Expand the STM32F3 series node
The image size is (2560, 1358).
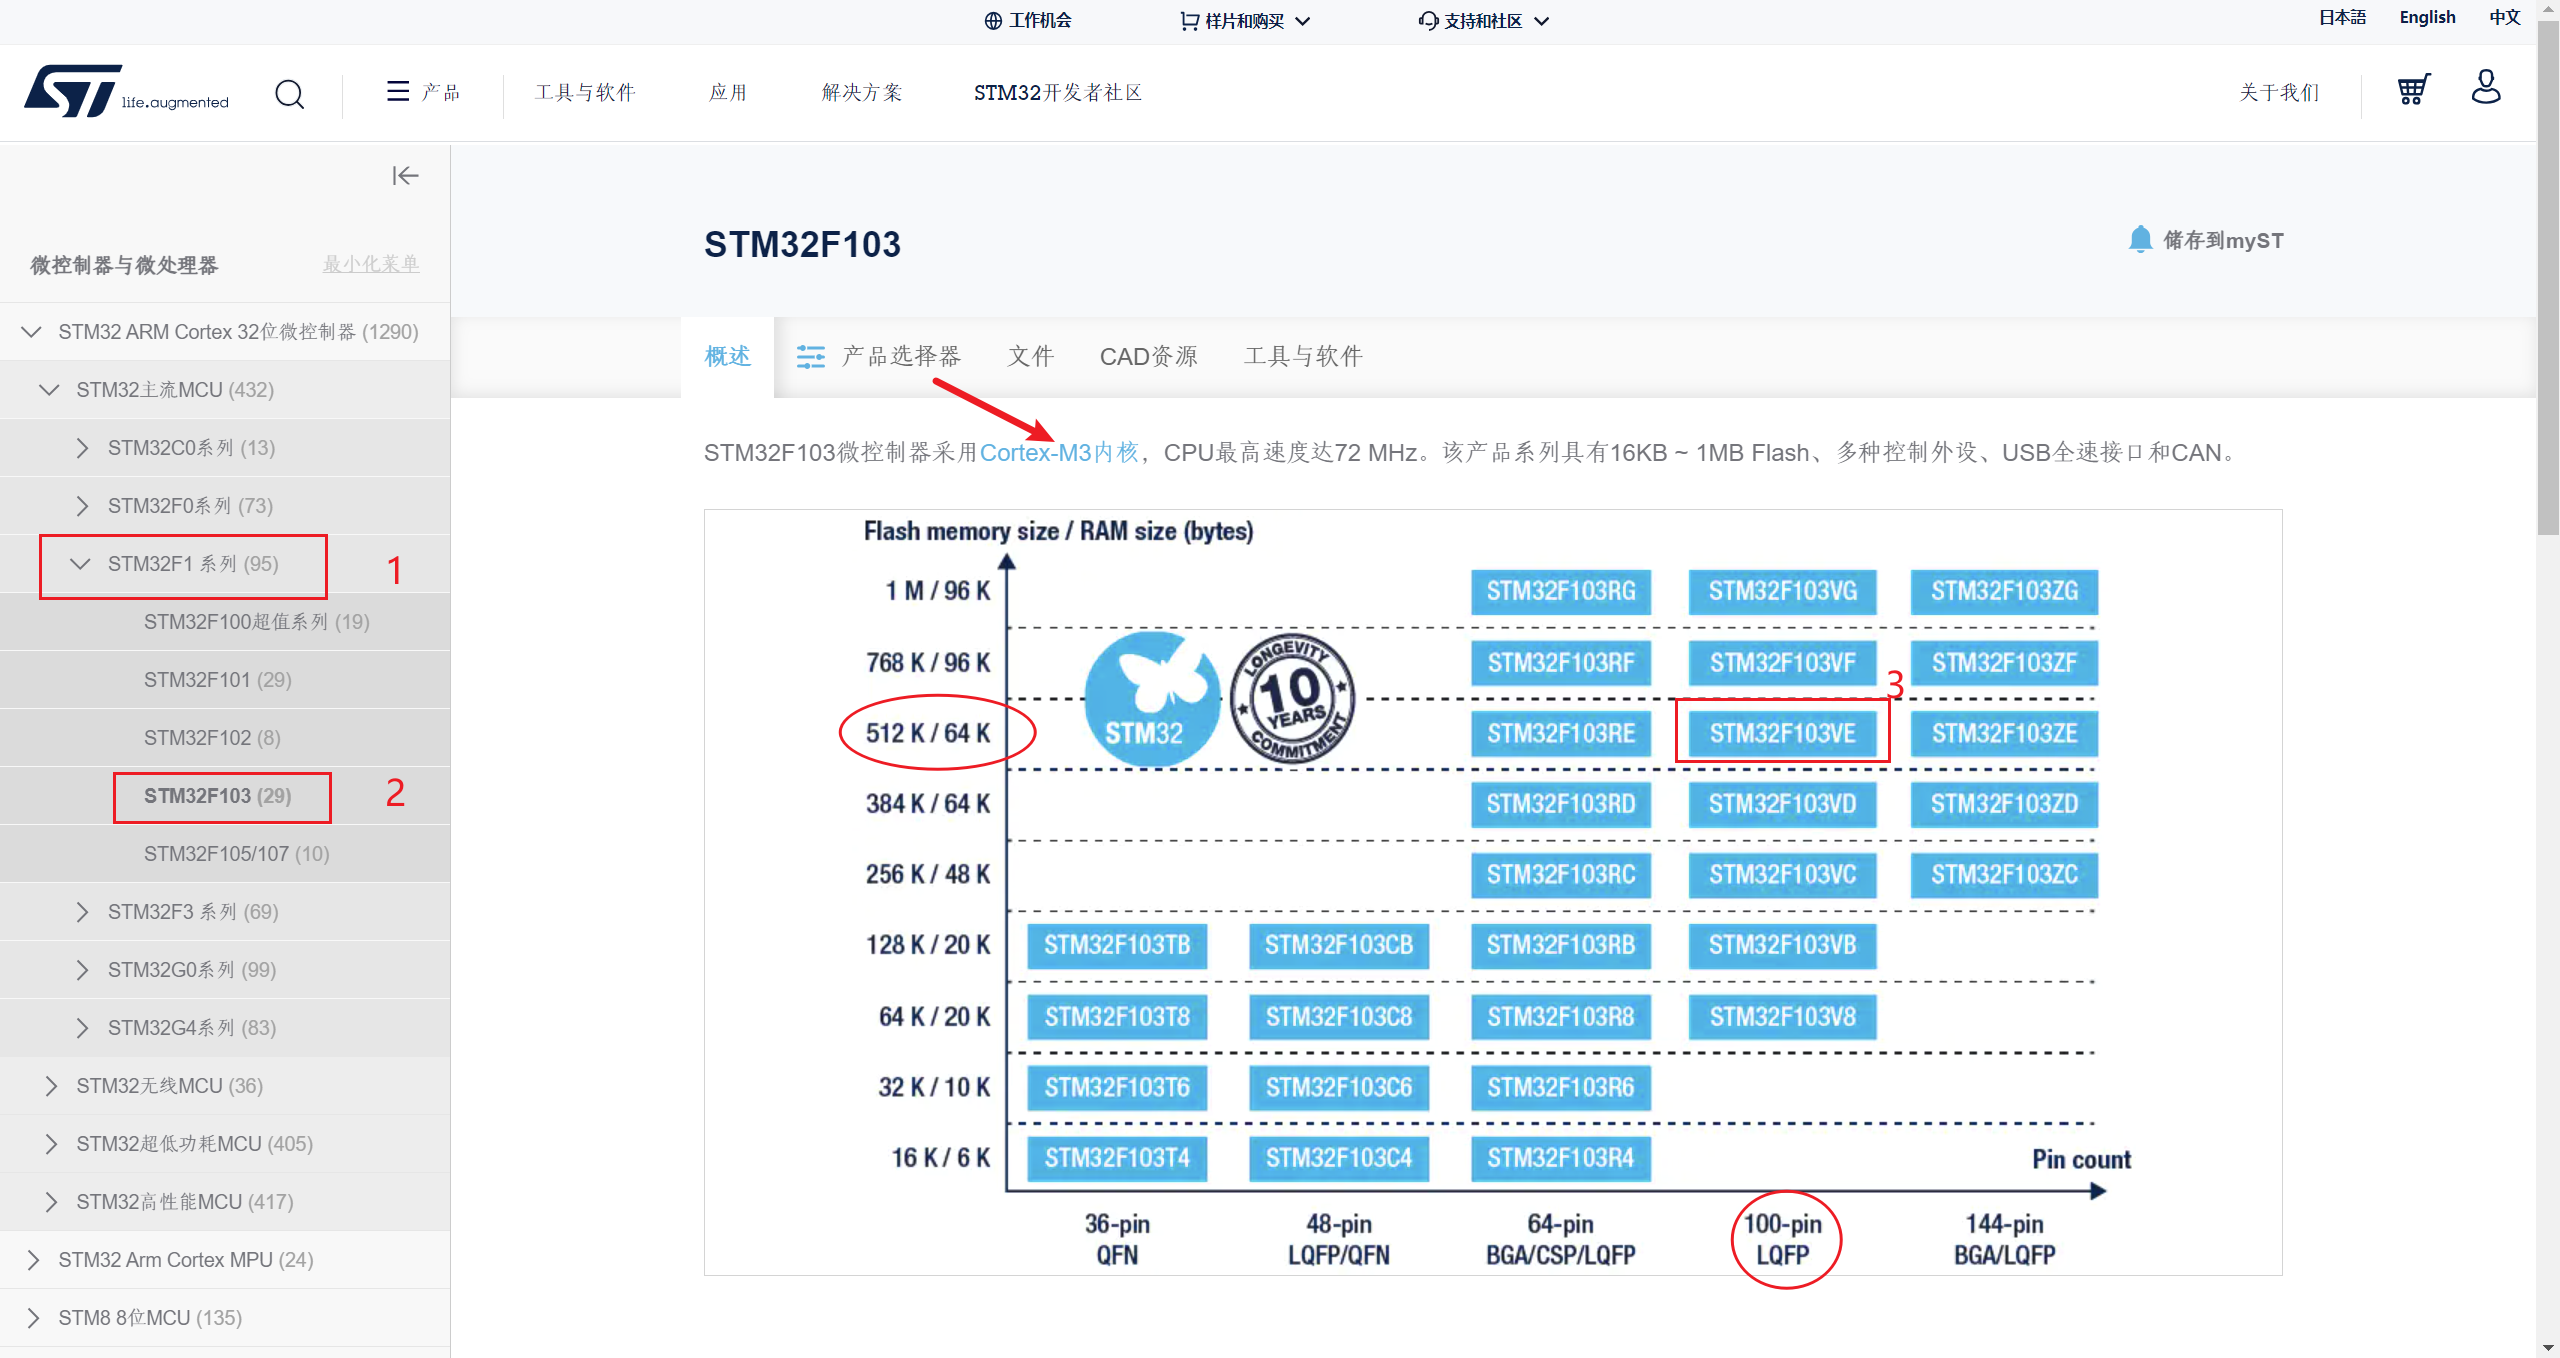click(x=82, y=912)
